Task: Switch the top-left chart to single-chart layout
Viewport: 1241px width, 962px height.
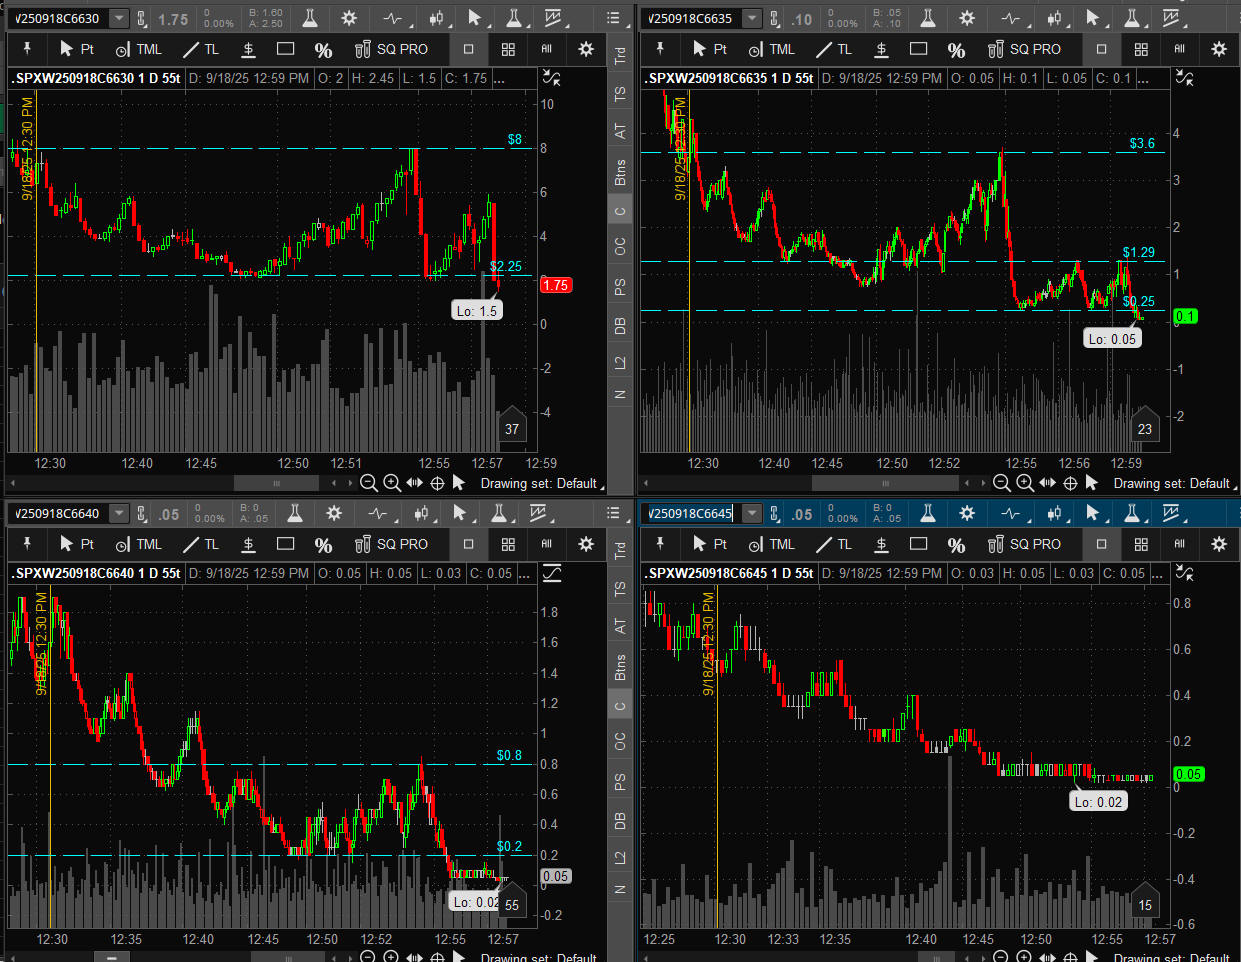Action: (x=468, y=49)
